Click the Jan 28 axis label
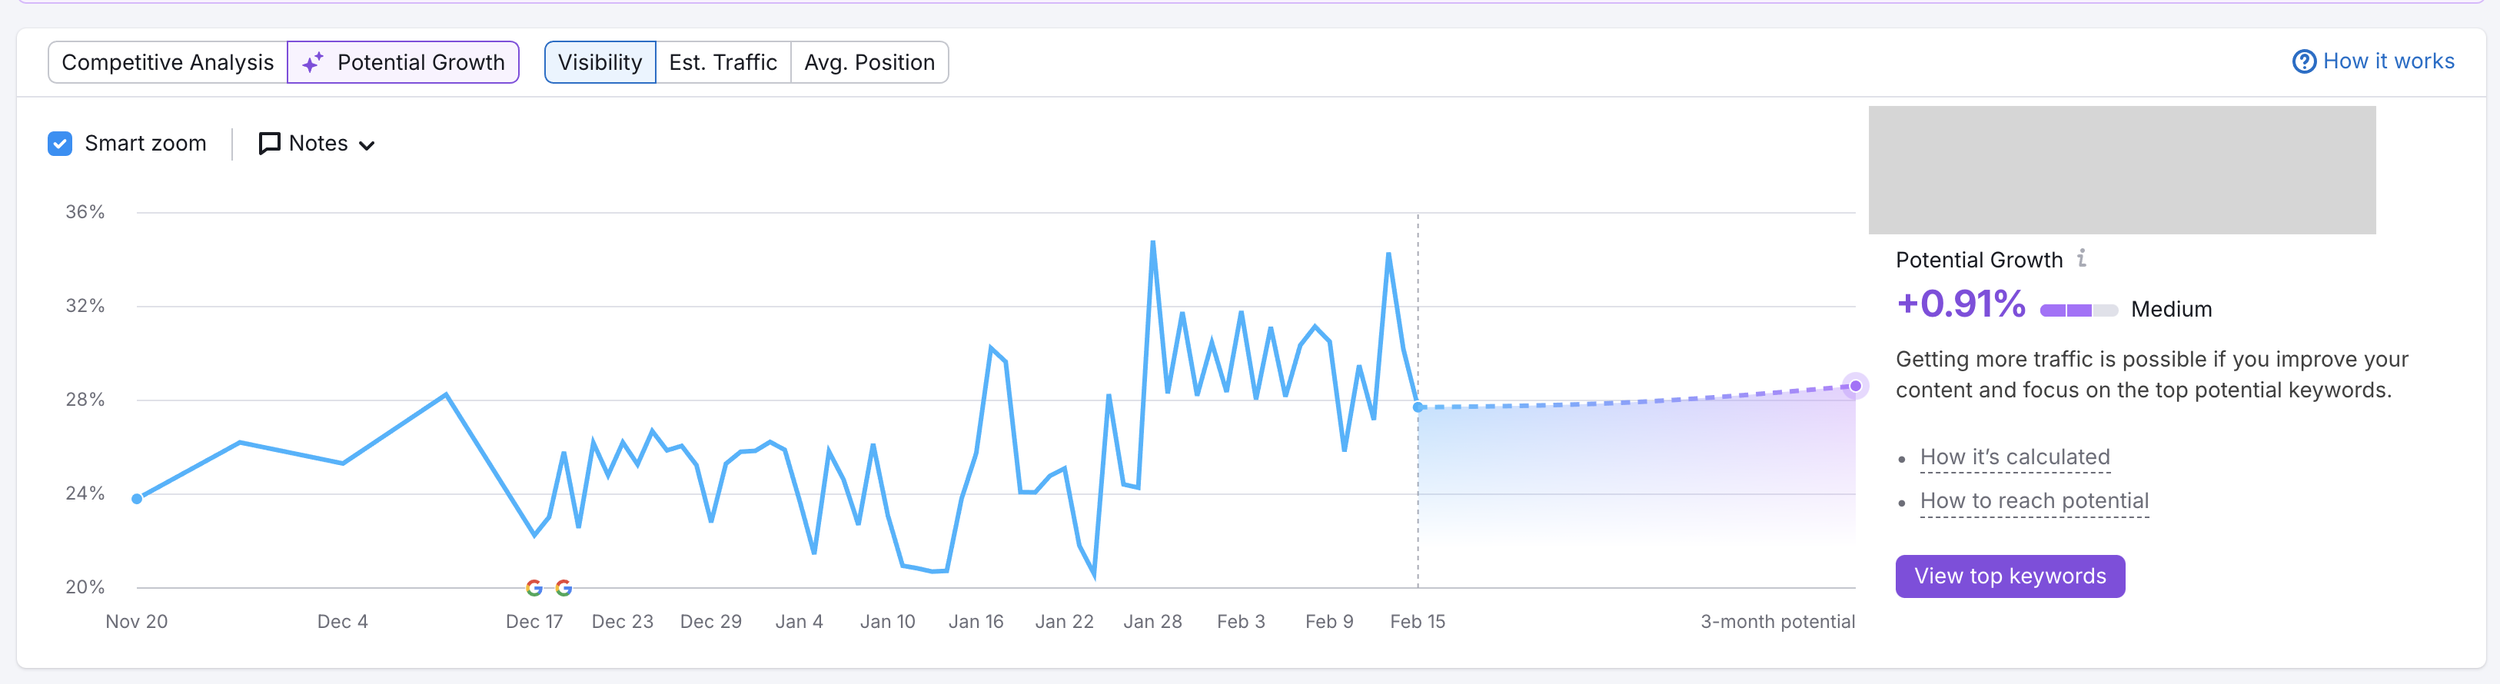This screenshot has height=684, width=2500. click(x=1153, y=622)
